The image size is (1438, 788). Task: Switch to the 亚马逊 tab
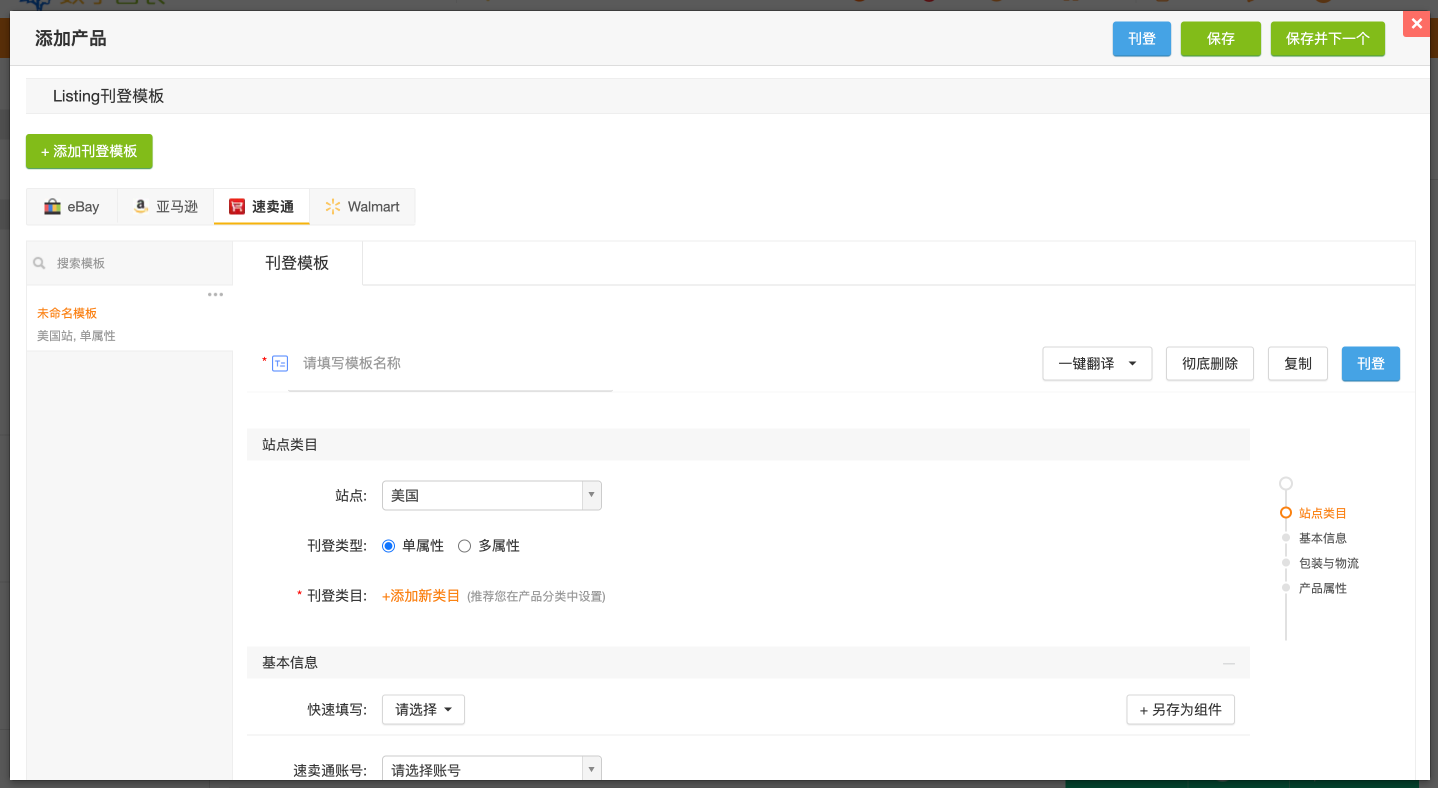pyautogui.click(x=165, y=207)
